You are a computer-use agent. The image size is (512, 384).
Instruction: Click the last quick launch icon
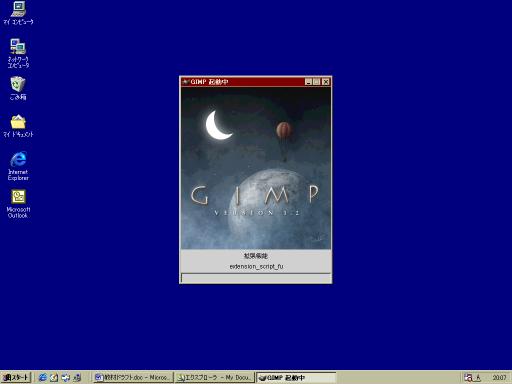[x=77, y=377]
